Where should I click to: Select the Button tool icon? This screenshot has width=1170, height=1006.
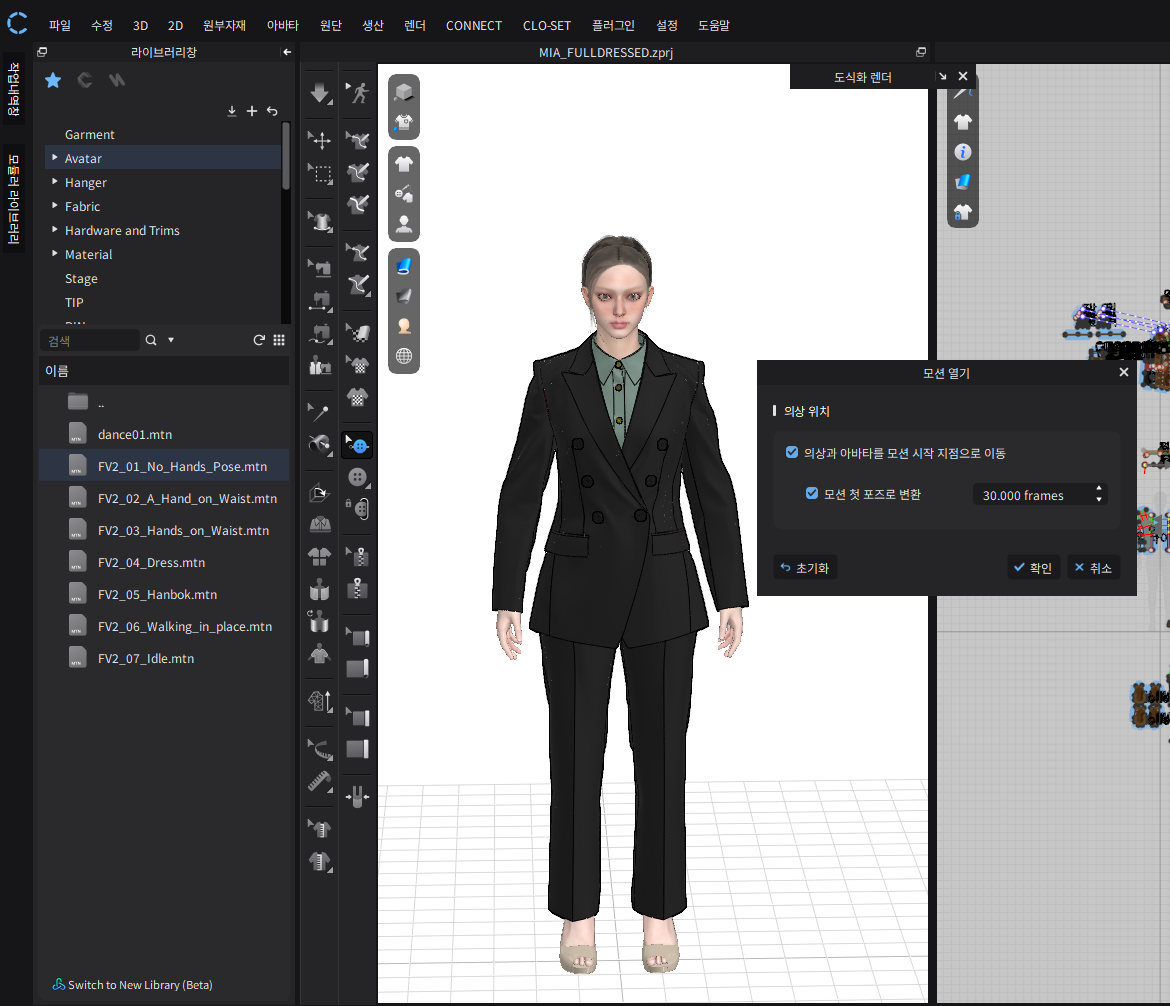(358, 477)
